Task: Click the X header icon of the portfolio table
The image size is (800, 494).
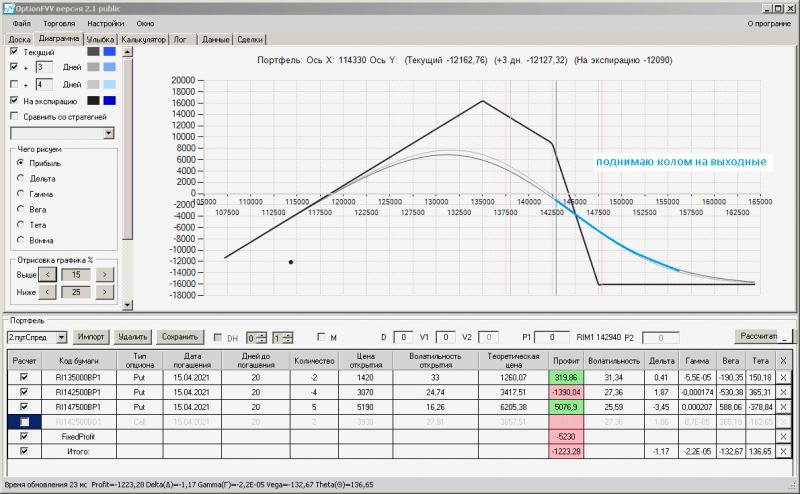Action: point(783,361)
